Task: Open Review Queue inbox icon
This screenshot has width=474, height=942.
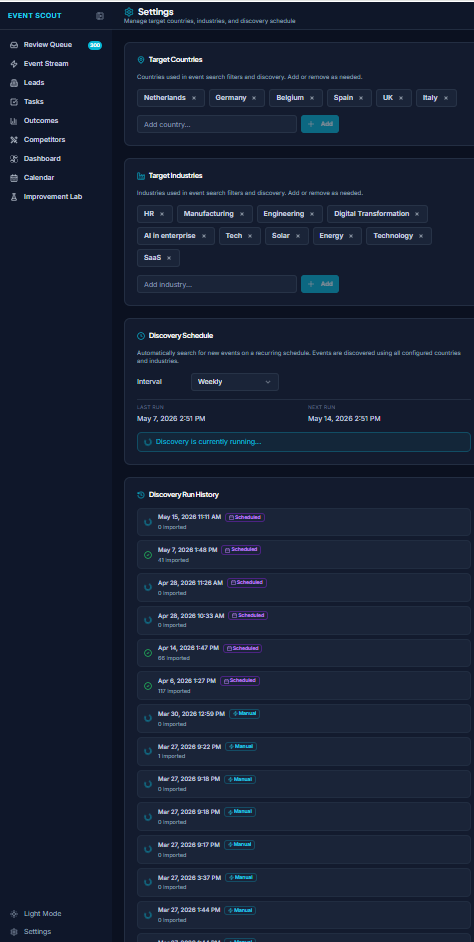Action: pos(14,45)
